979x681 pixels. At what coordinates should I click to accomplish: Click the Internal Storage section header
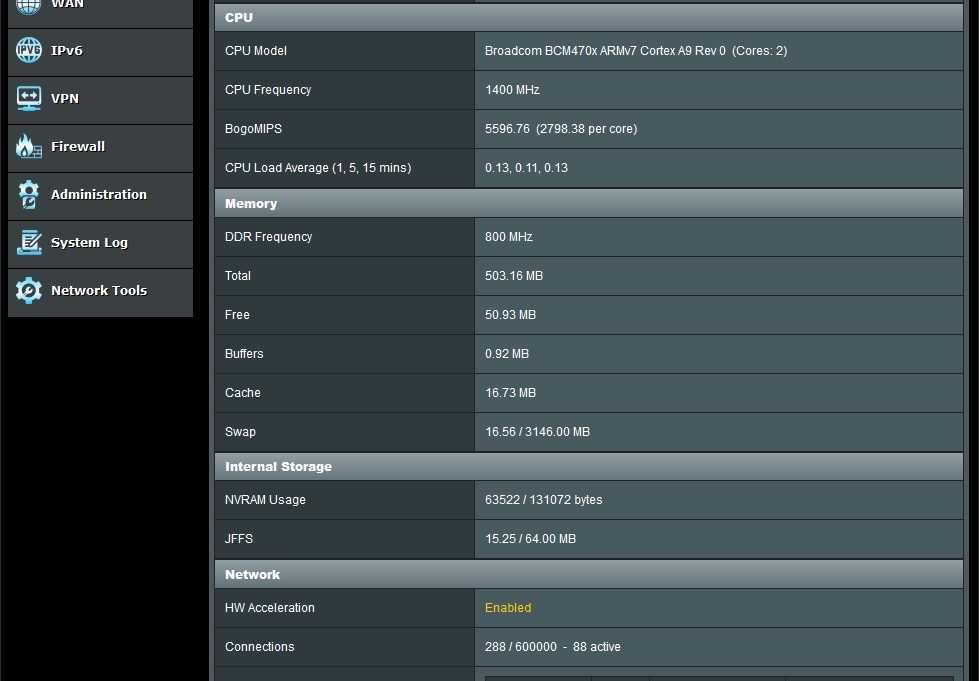(x=589, y=466)
